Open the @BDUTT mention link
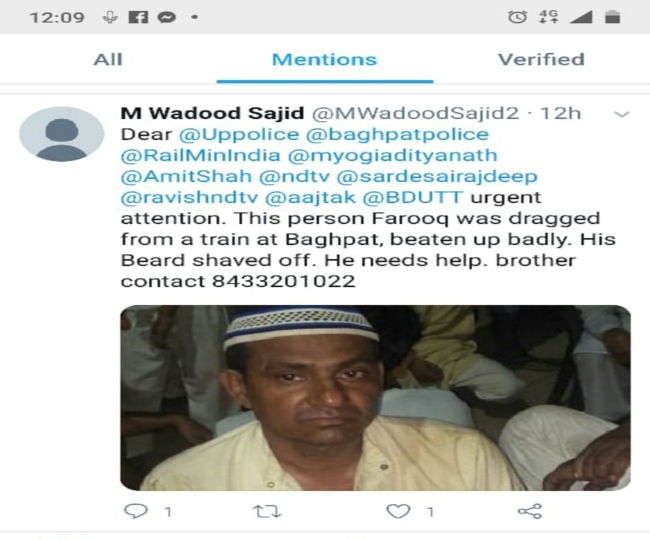650x540 pixels. tap(413, 197)
